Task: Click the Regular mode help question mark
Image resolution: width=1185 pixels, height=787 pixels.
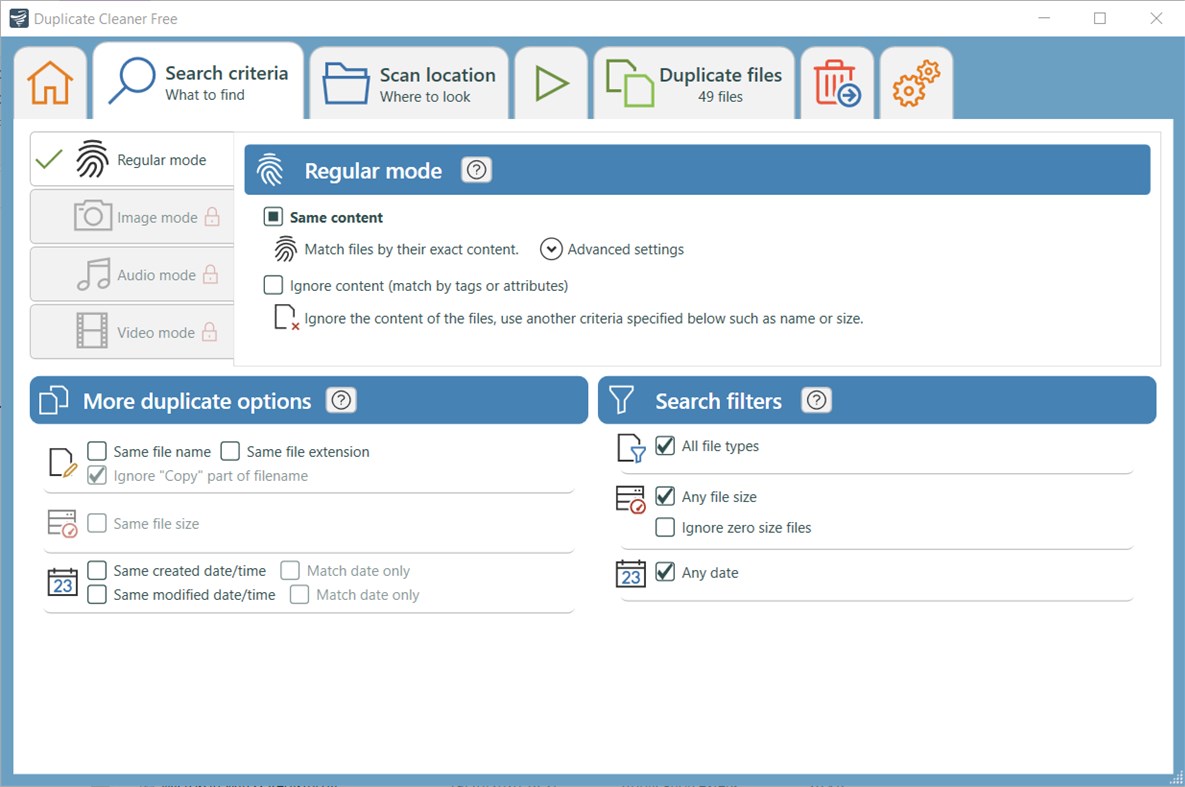Action: (476, 170)
